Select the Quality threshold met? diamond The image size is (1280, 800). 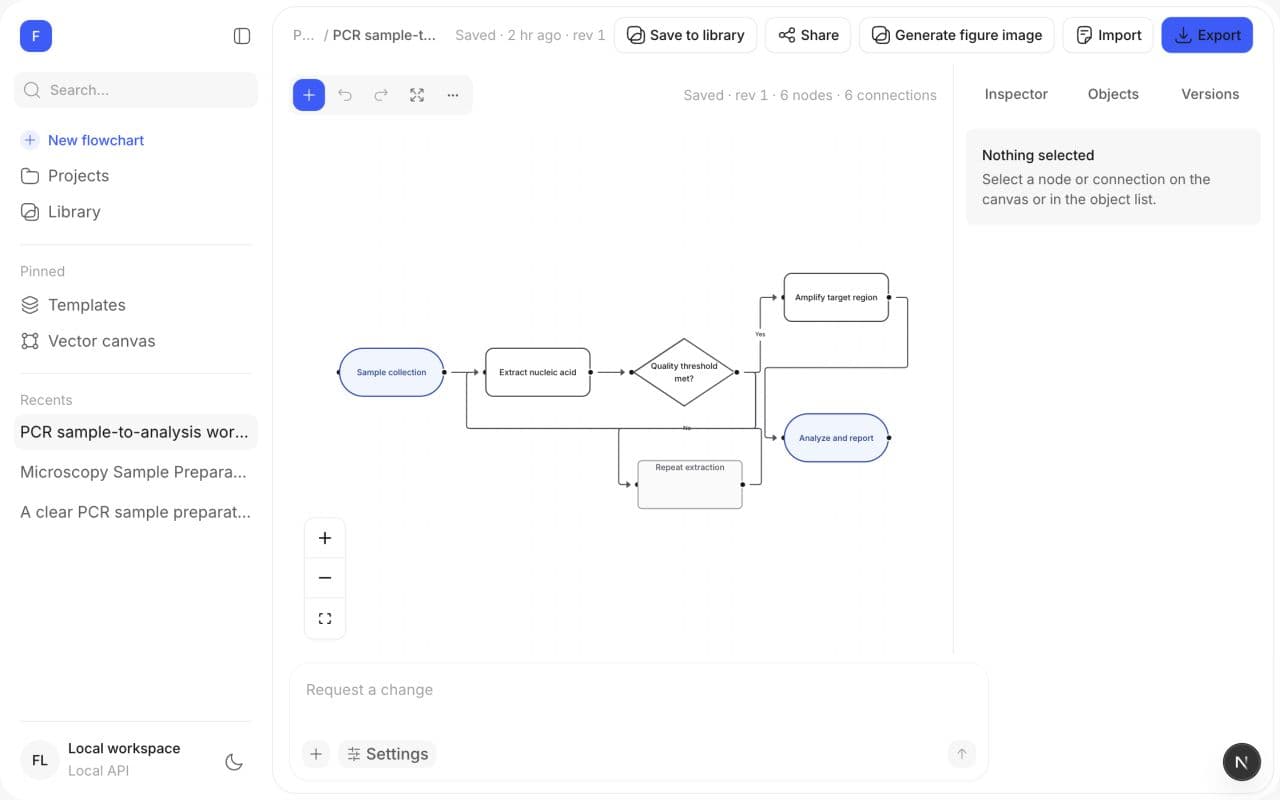(684, 372)
